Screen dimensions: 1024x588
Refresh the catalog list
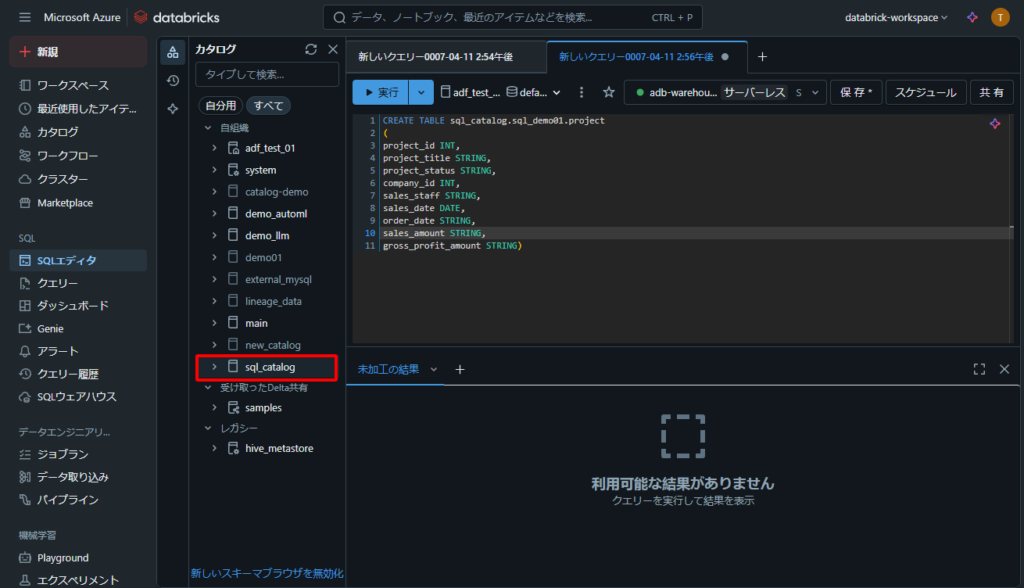coord(311,49)
